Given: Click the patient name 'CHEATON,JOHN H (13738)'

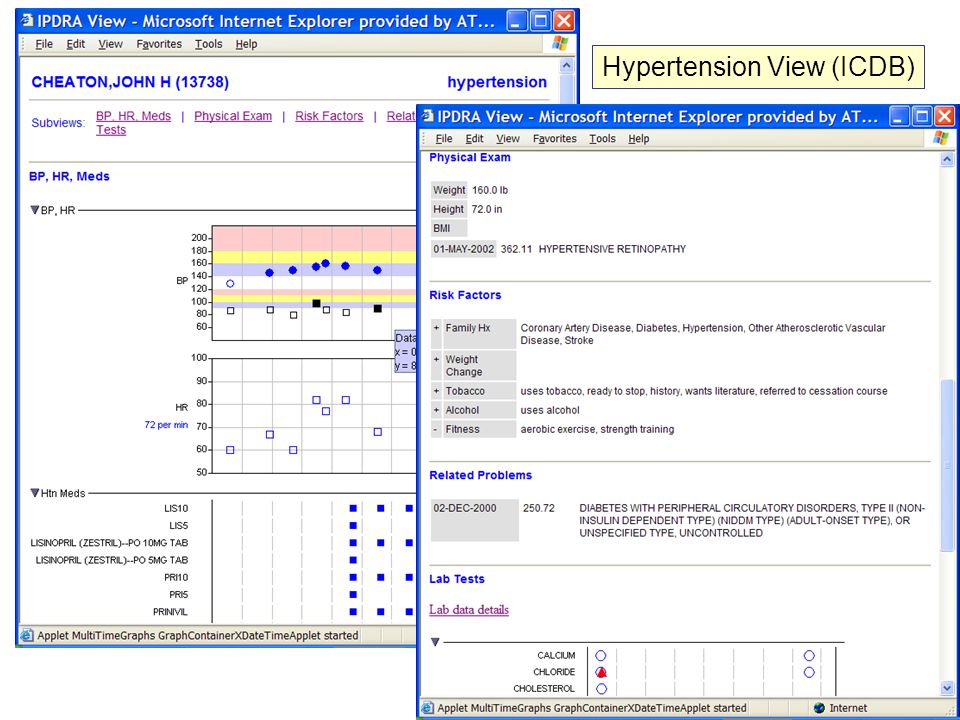Looking at the screenshot, I should [130, 83].
